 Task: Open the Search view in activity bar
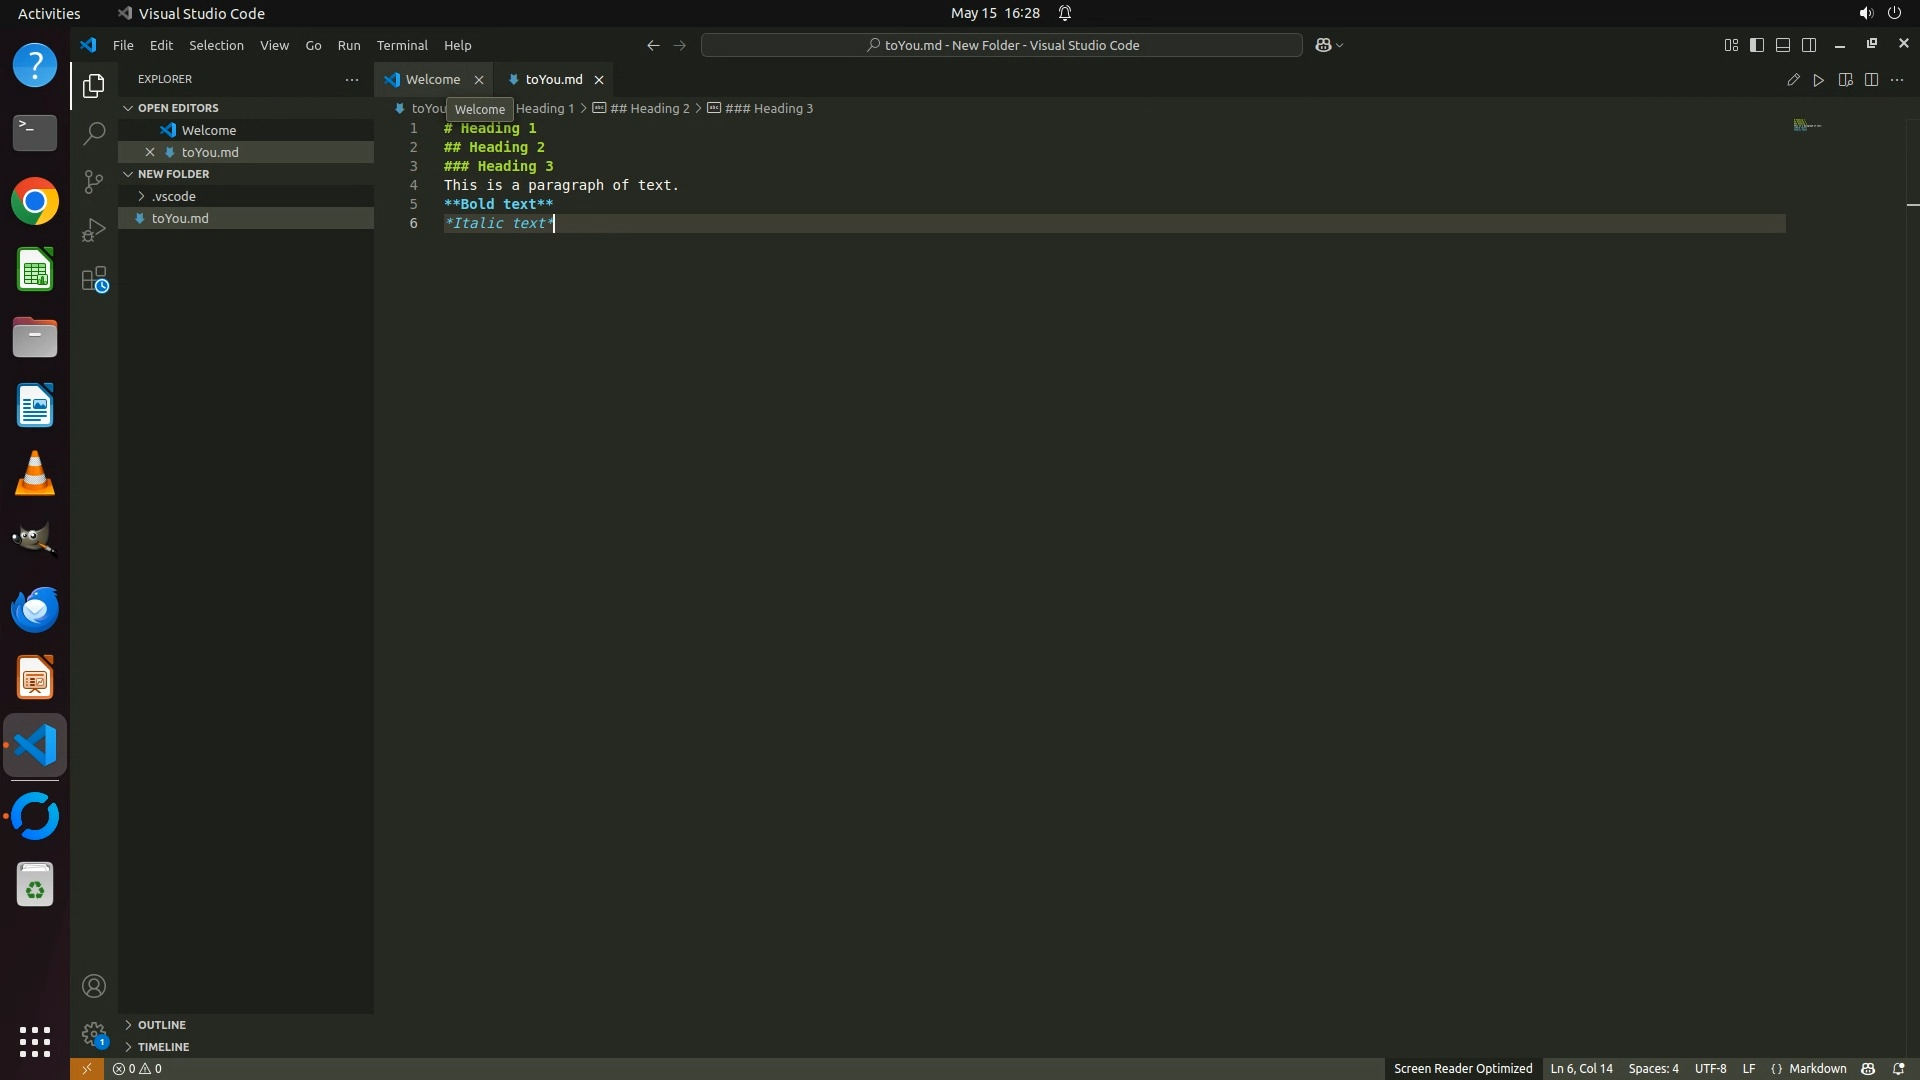point(94,133)
